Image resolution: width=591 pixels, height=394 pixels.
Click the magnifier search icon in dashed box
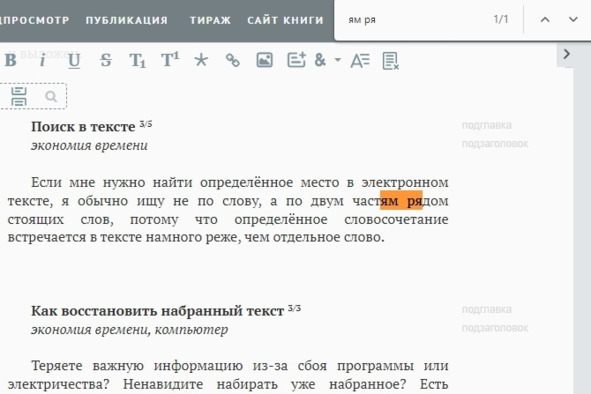51,97
